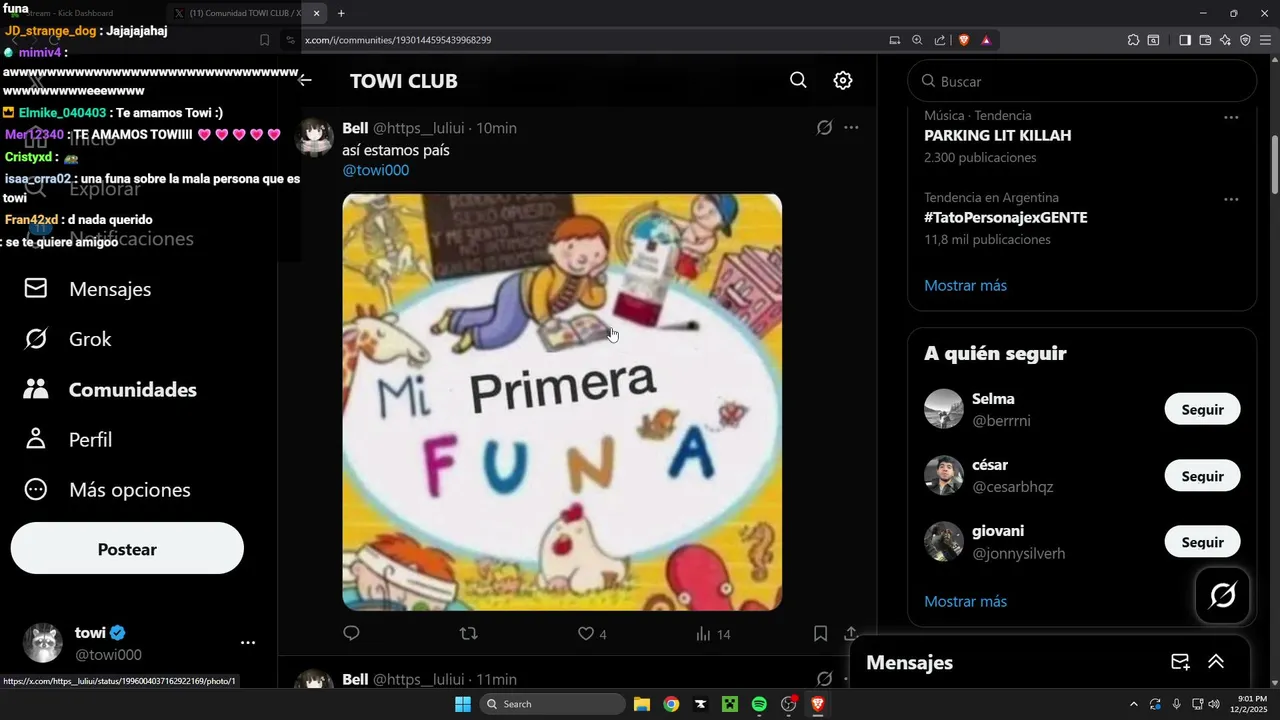Share Bell's post via share icon
1280x720 pixels.
point(851,633)
